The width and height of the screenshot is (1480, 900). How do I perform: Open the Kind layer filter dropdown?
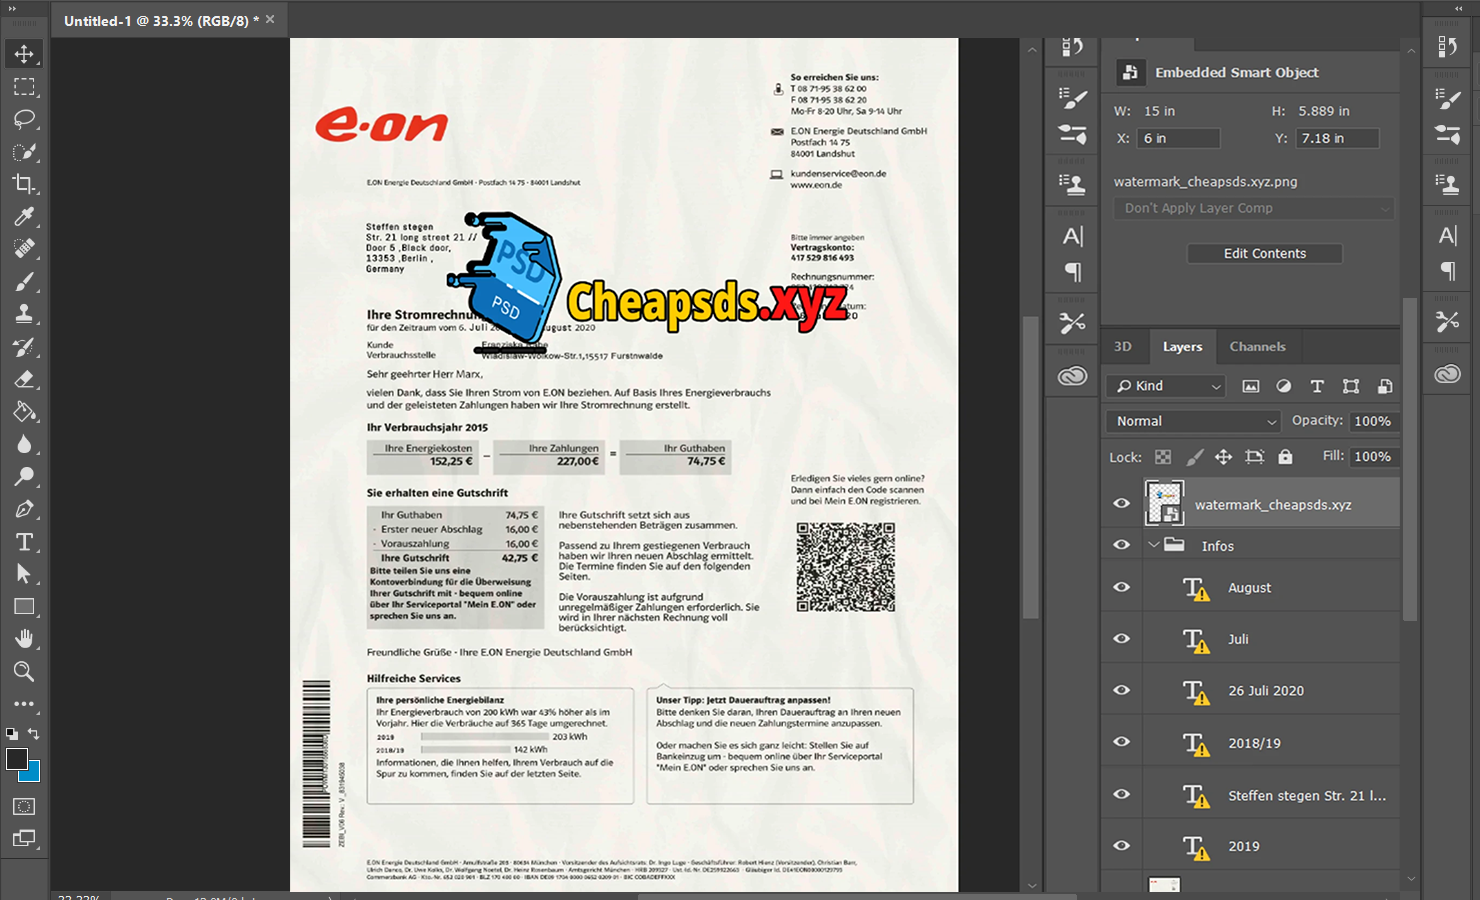coord(1167,386)
